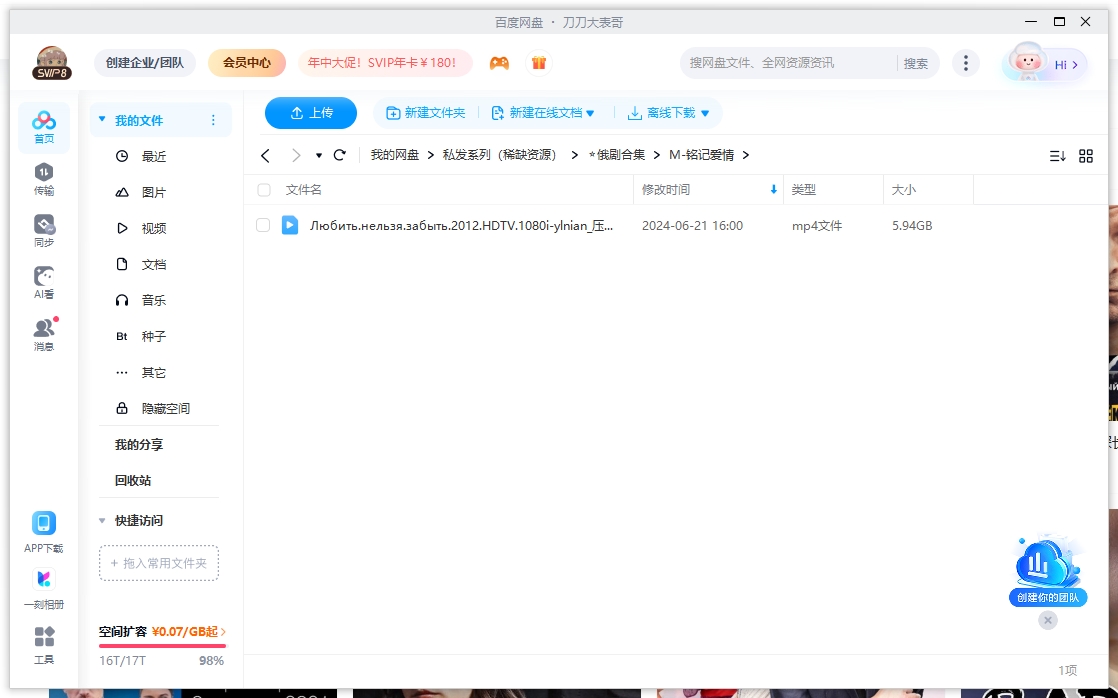
Task: Switch to grid view layout
Action: point(1086,155)
